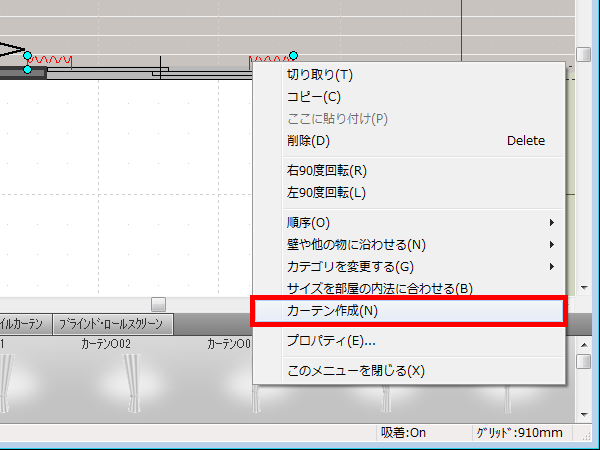Switch to the ブラインド・ロールスクリーン tab
The image size is (600, 450).
click(x=113, y=324)
